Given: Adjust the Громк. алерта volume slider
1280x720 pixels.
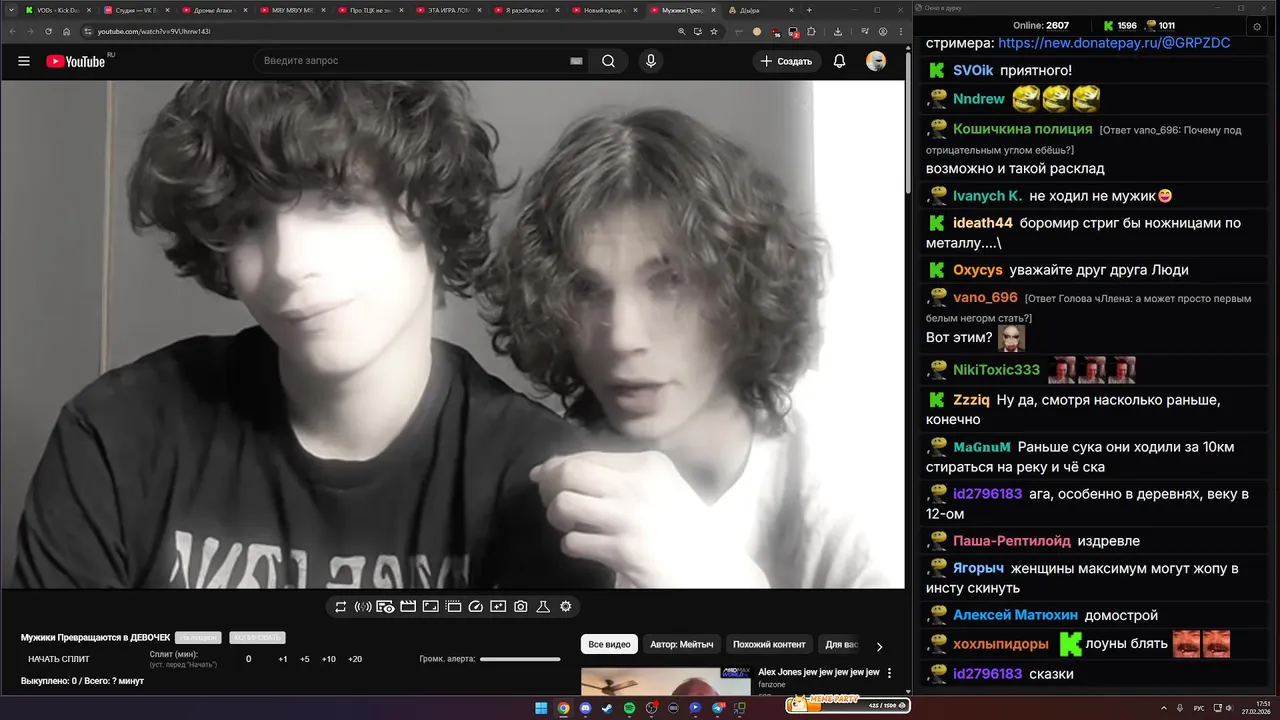Looking at the screenshot, I should (x=520, y=659).
